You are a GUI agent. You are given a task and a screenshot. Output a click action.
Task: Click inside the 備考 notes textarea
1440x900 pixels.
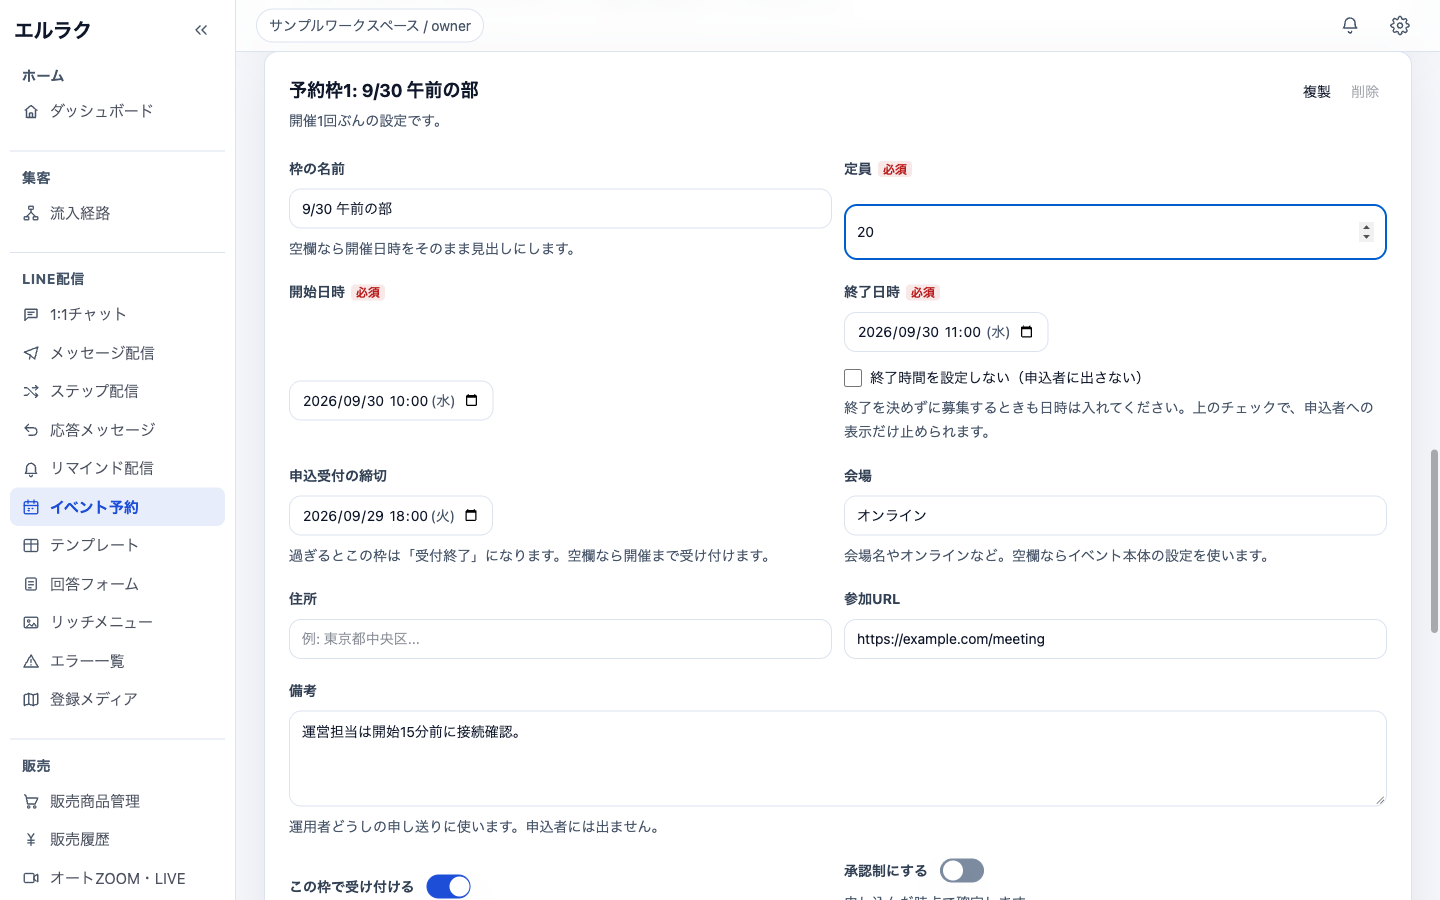coord(838,758)
